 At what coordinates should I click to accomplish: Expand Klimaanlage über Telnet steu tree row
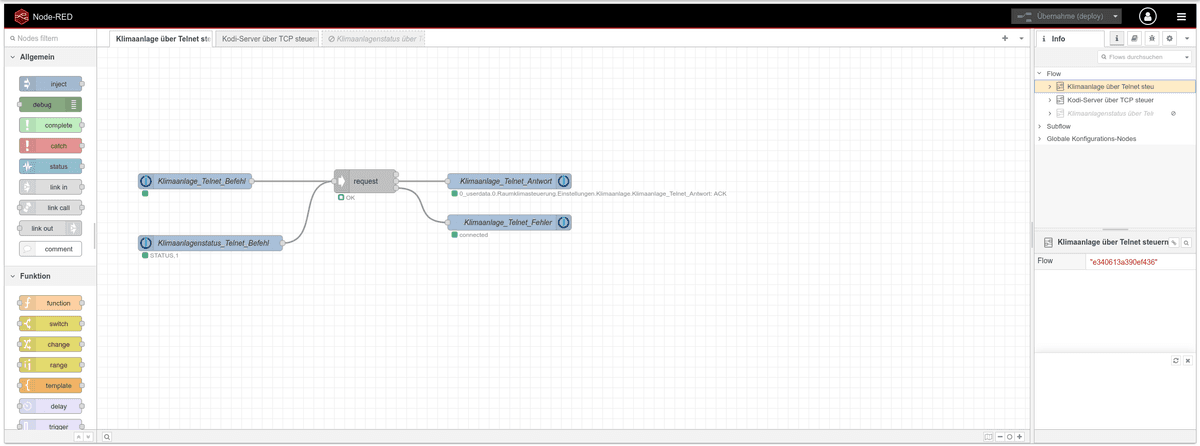pyautogui.click(x=1049, y=87)
